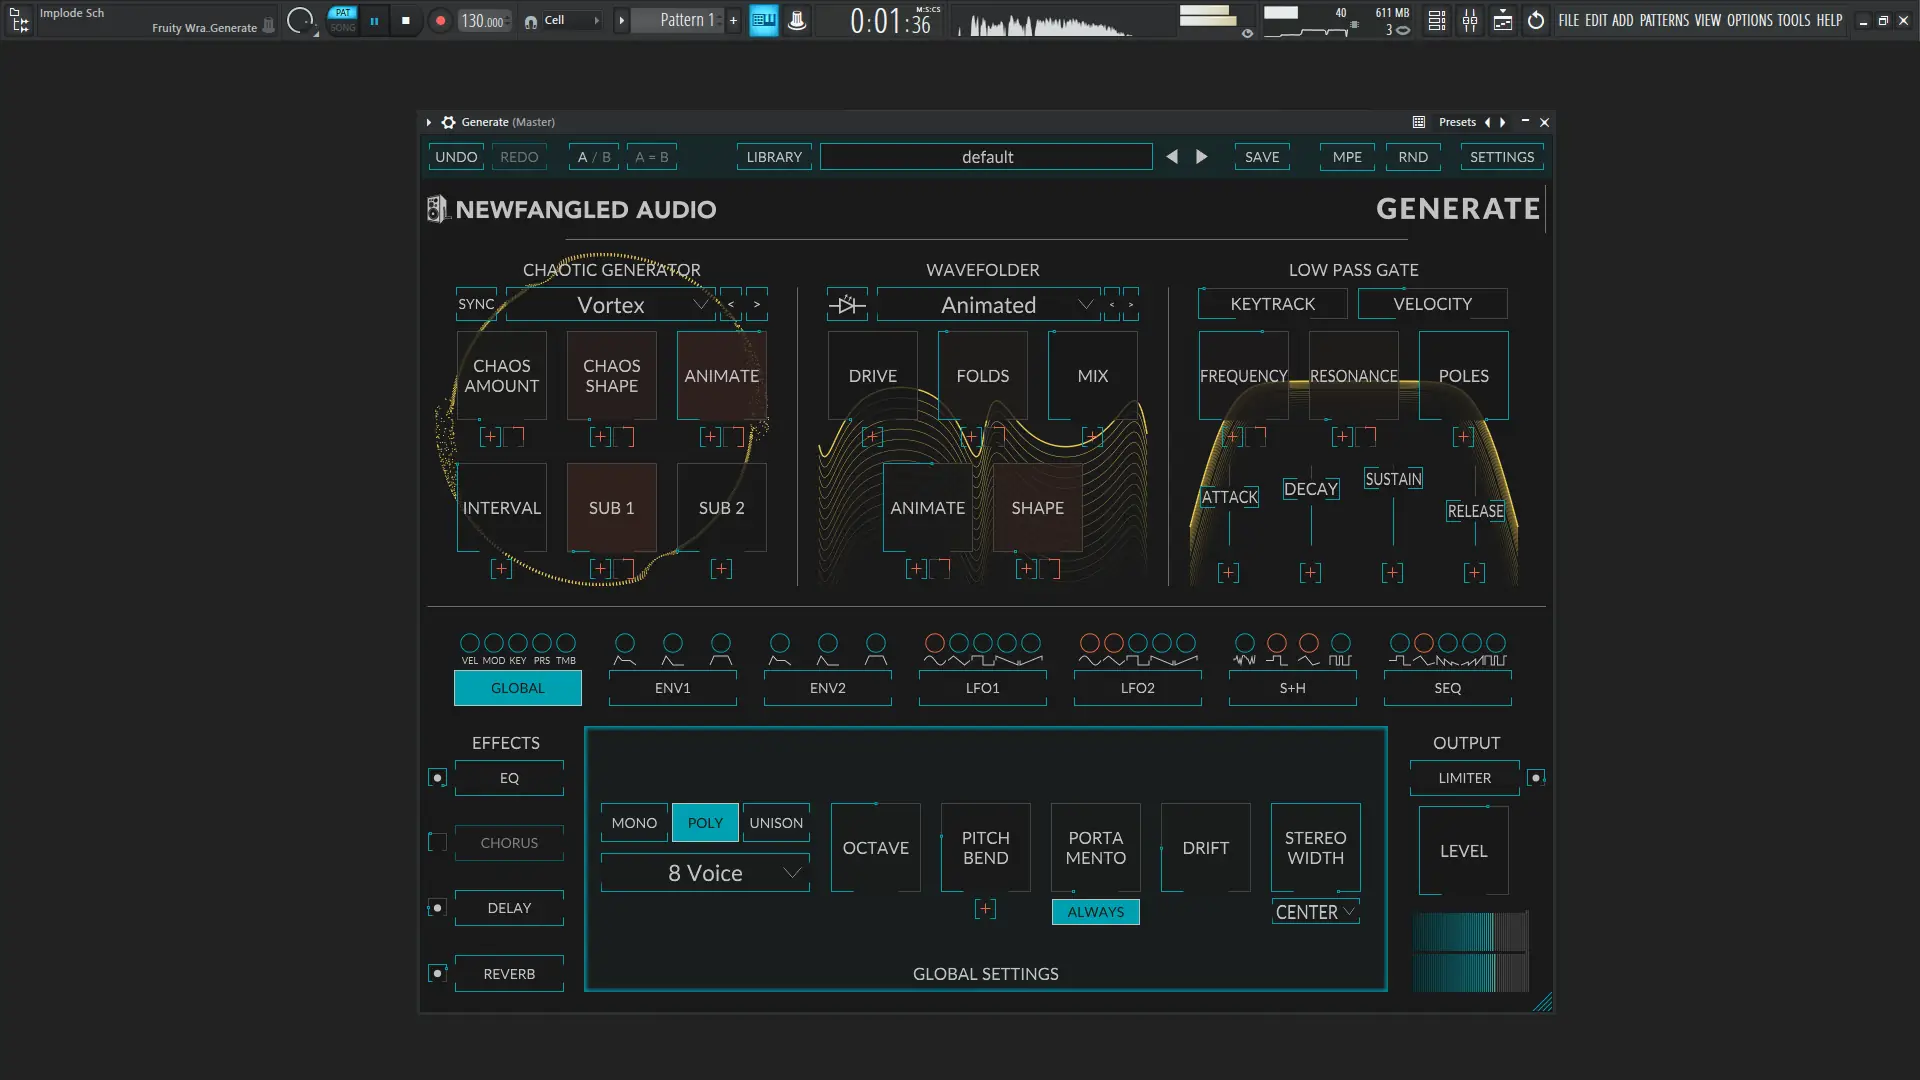
Task: Open the mixer icon in the top toolbar
Action: pyautogui.click(x=1470, y=20)
